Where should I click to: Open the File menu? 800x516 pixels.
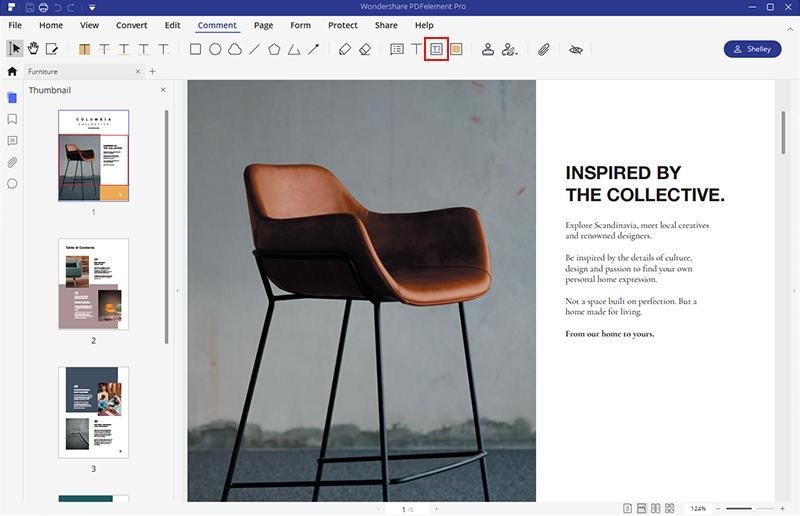click(15, 25)
